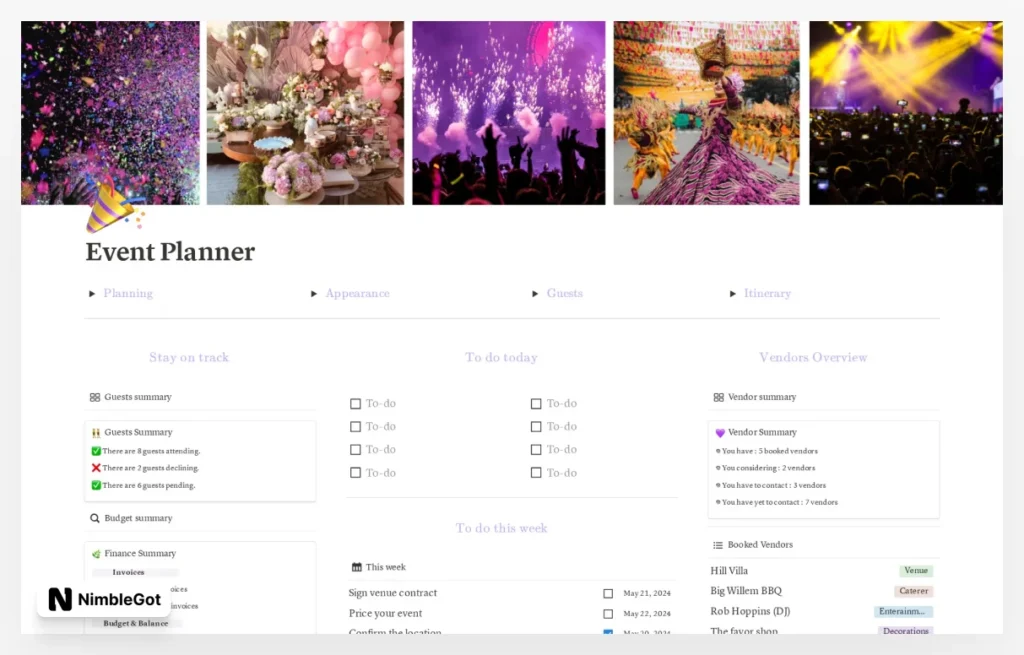
Task: Click the This week calendar icon
Action: point(356,567)
